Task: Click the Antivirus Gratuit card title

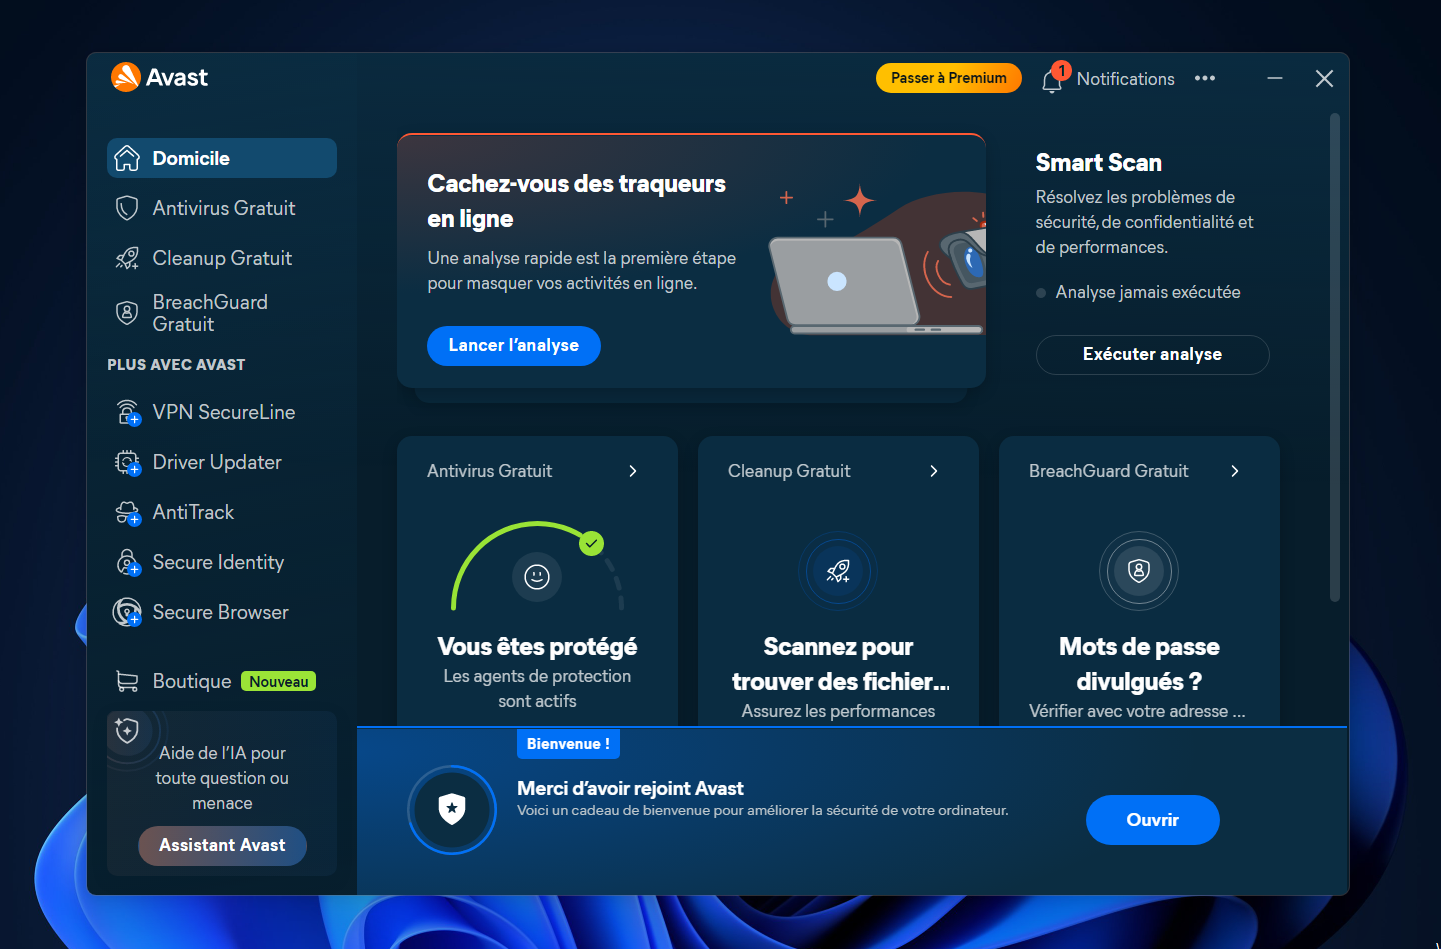Action: pos(489,471)
